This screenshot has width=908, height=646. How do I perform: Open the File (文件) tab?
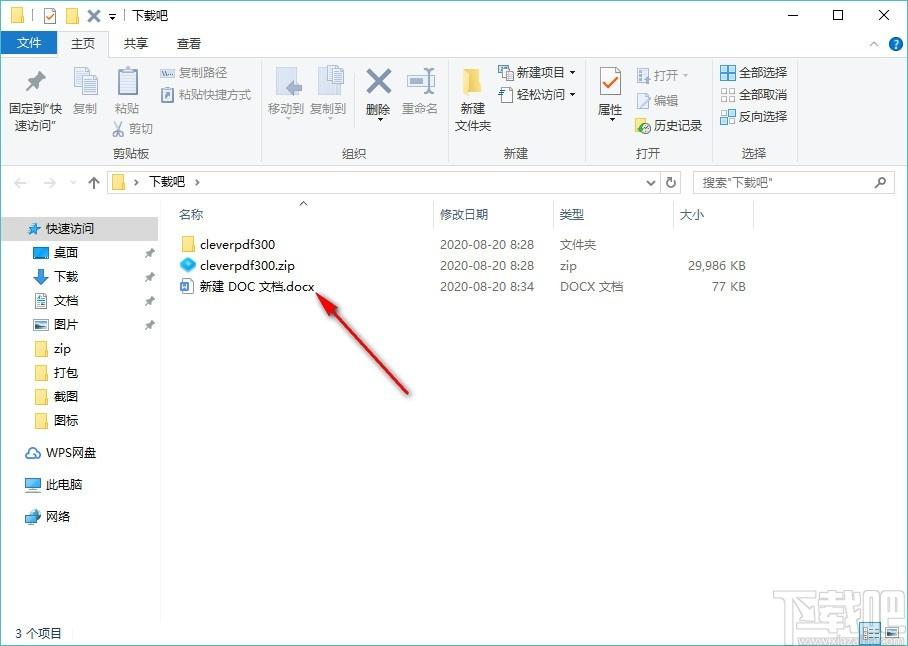point(29,43)
